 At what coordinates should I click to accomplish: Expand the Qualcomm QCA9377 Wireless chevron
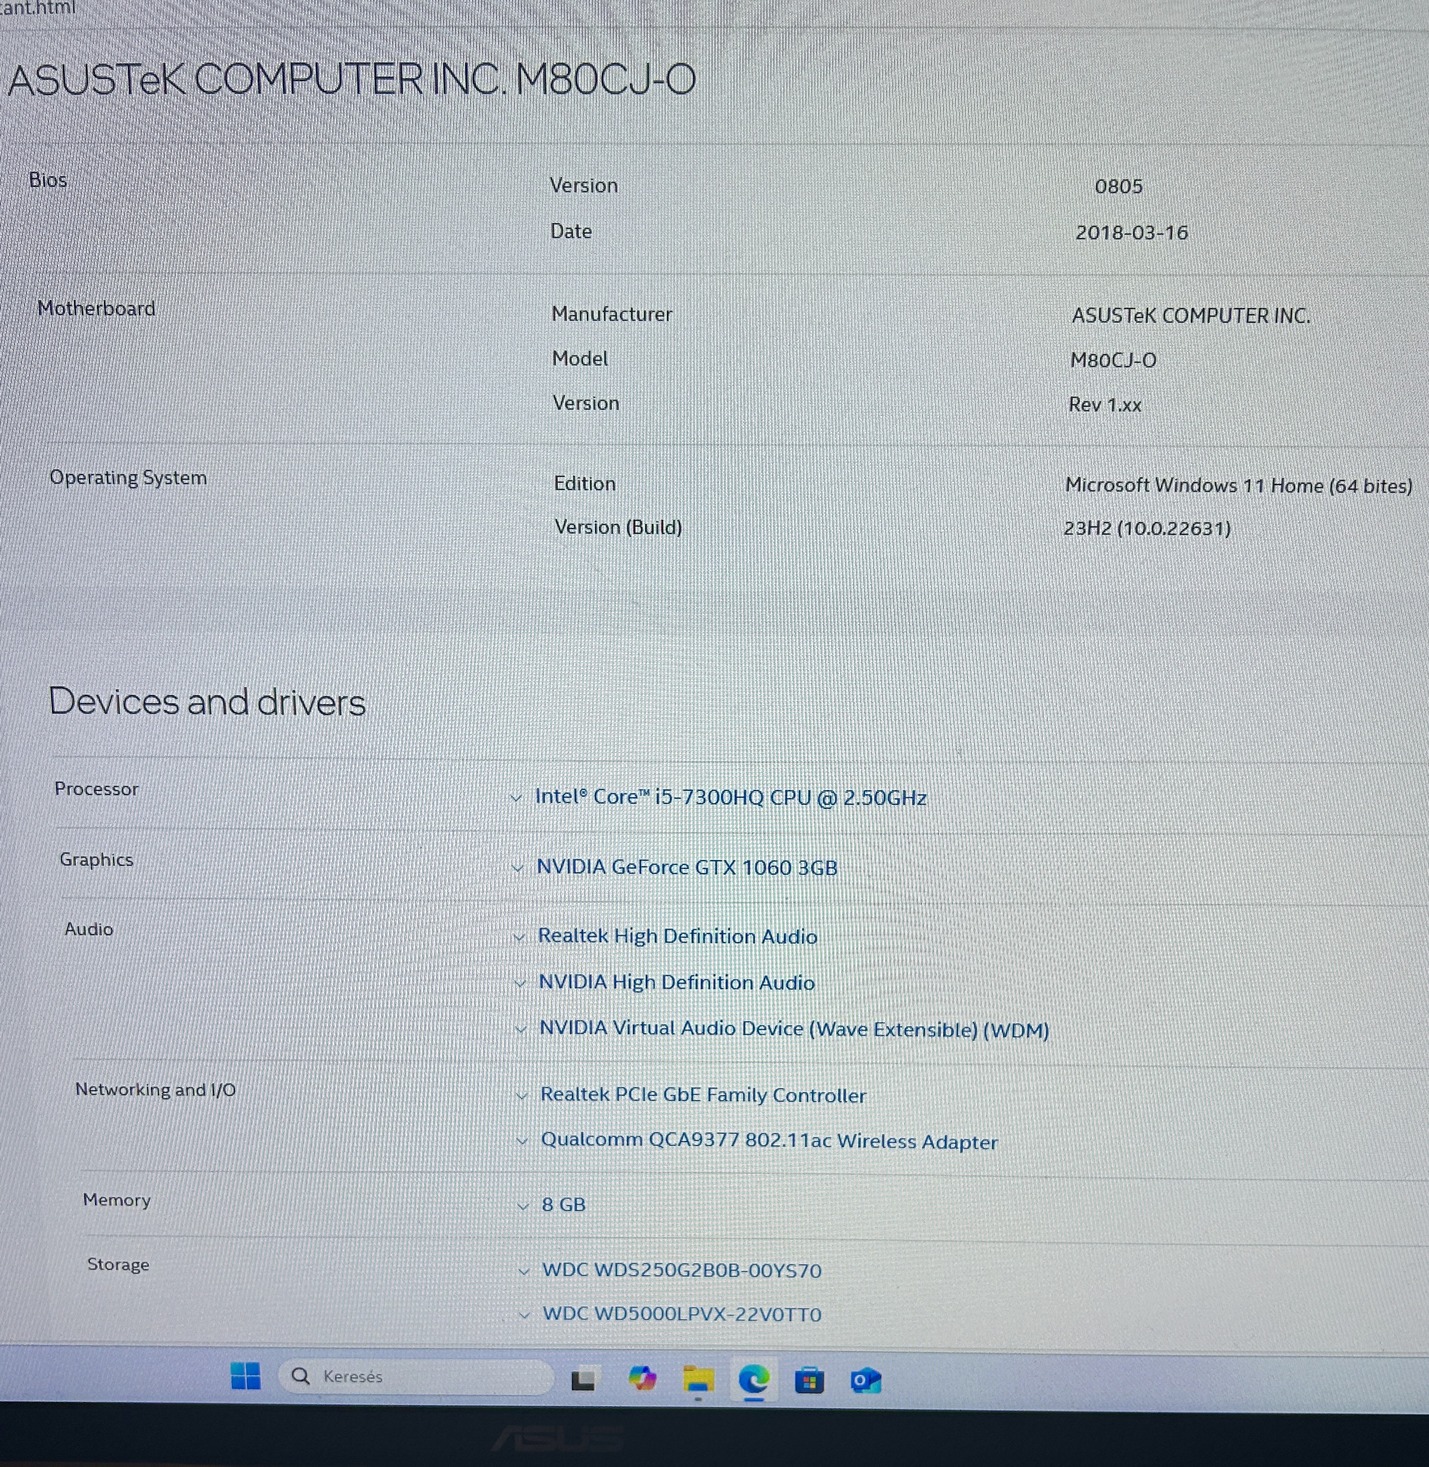(522, 1141)
